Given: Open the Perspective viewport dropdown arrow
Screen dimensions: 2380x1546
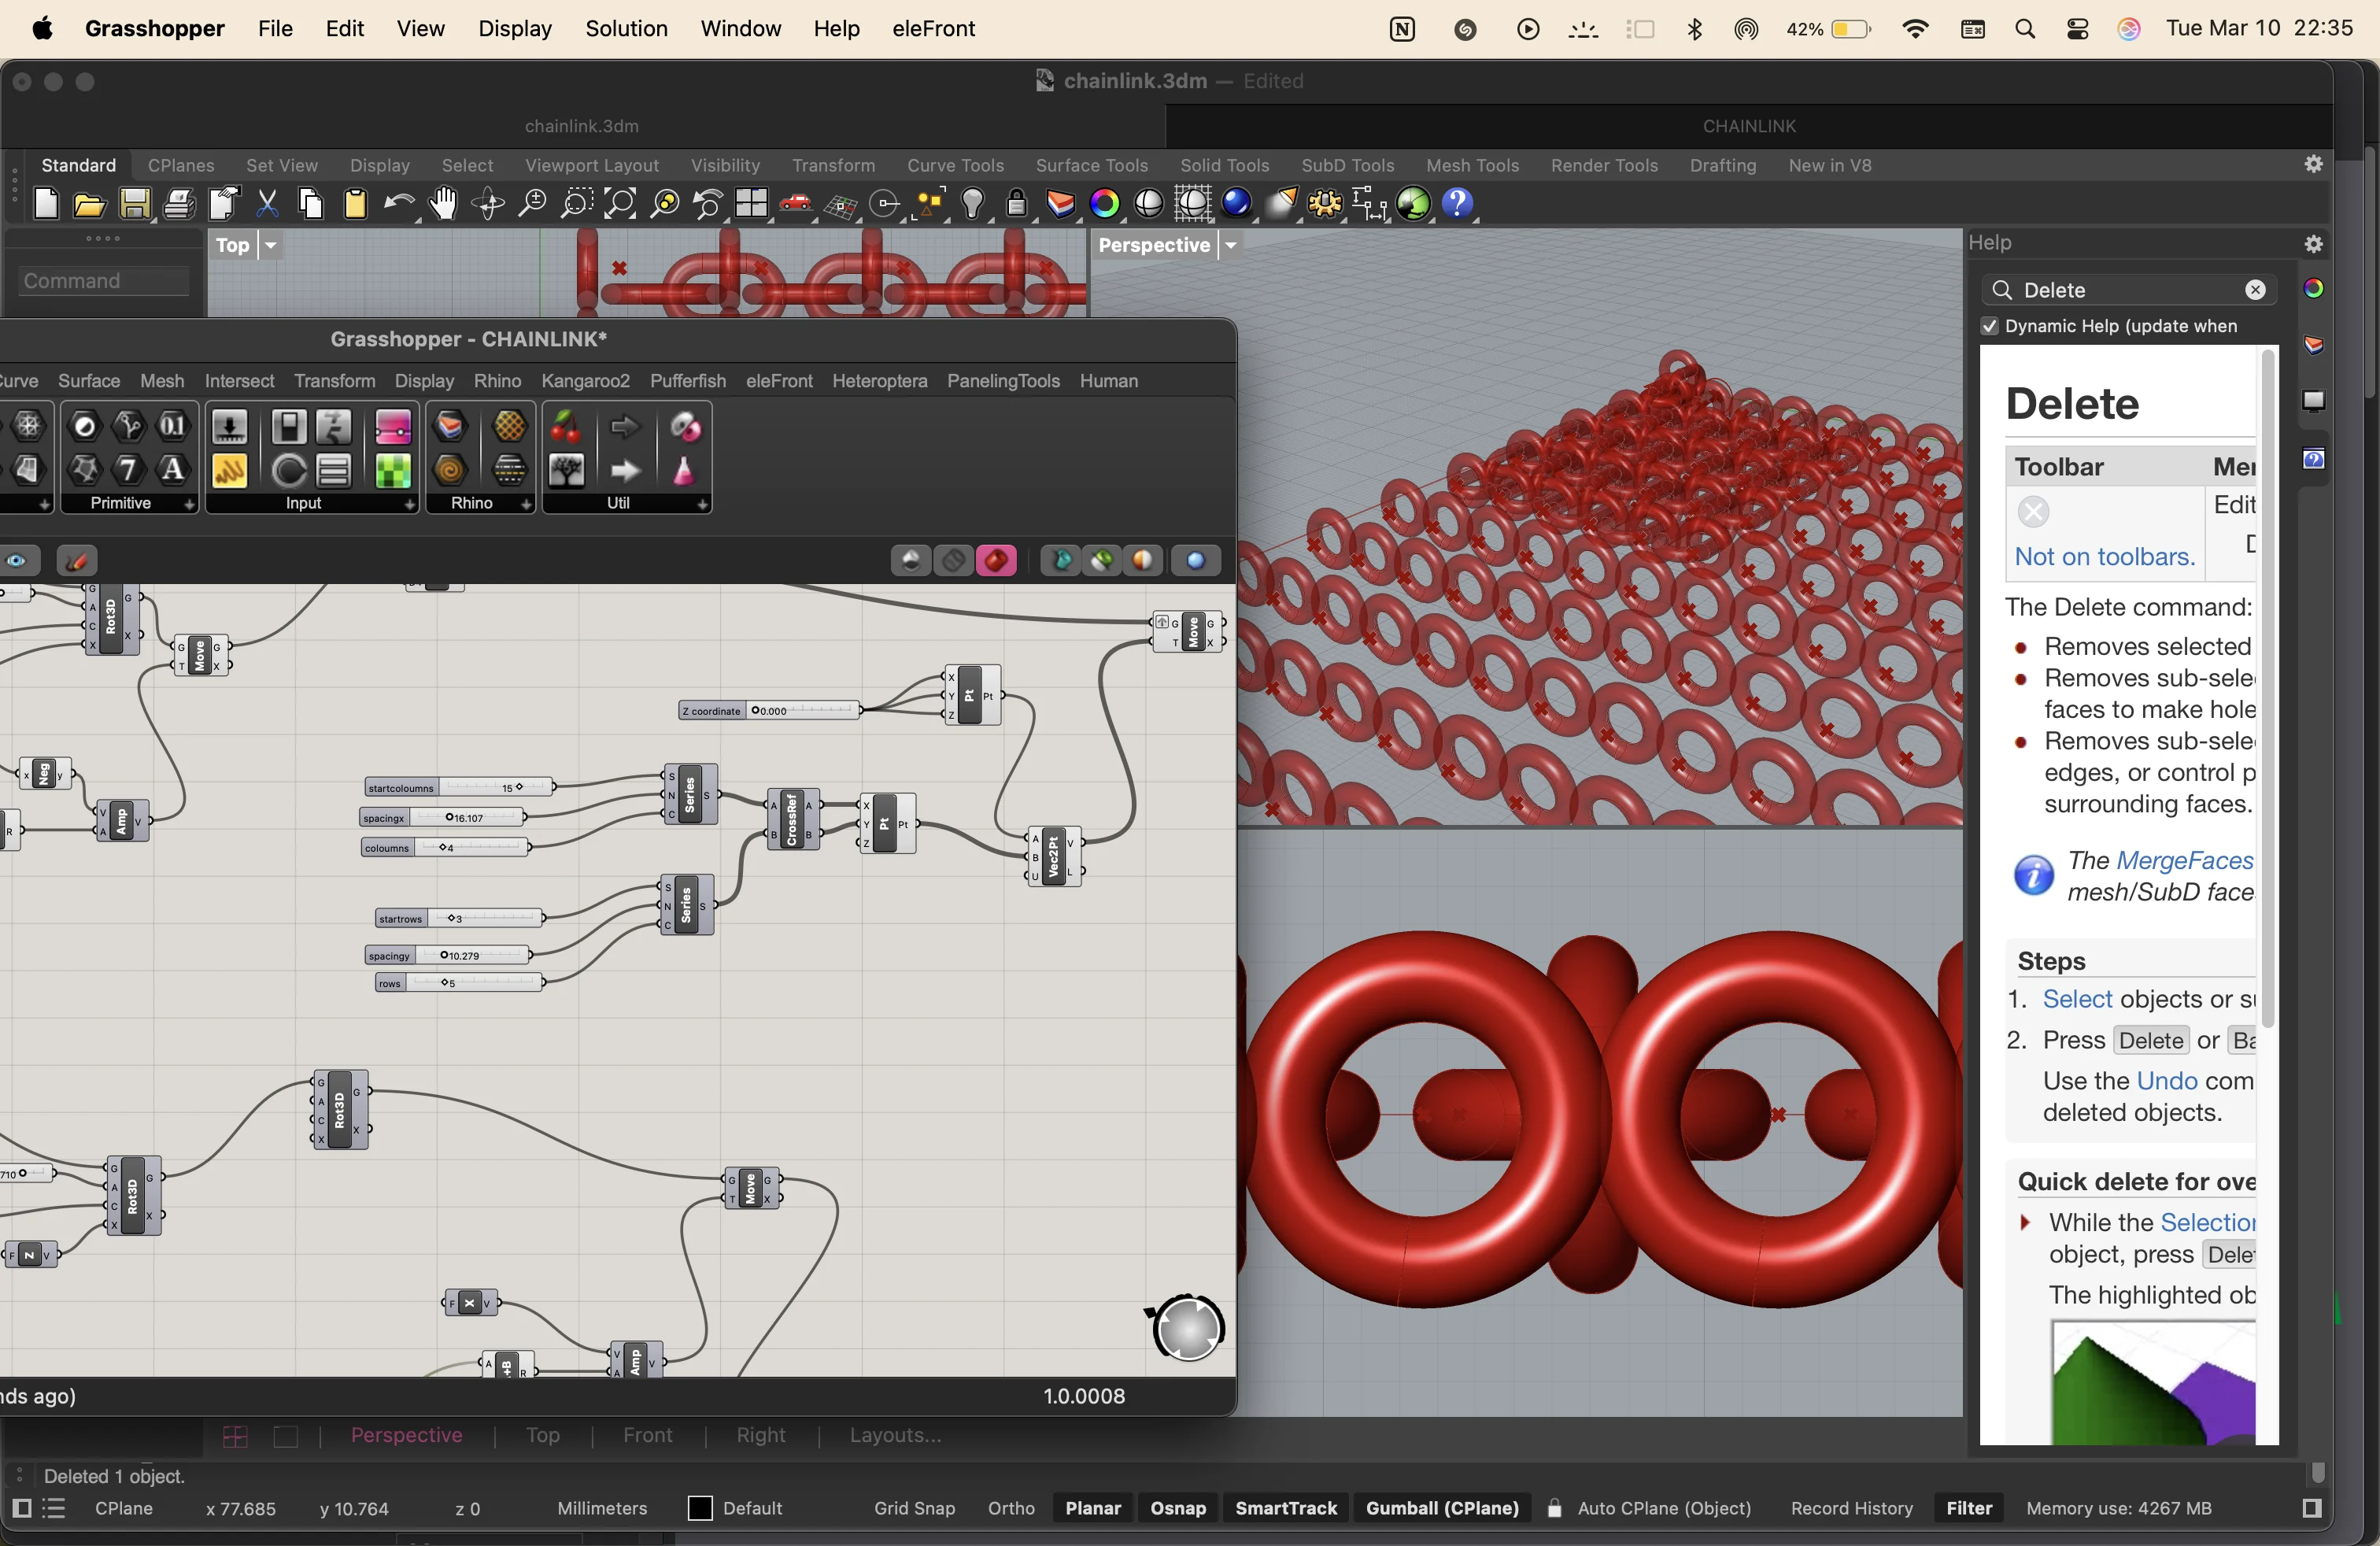Looking at the screenshot, I should click(x=1231, y=245).
